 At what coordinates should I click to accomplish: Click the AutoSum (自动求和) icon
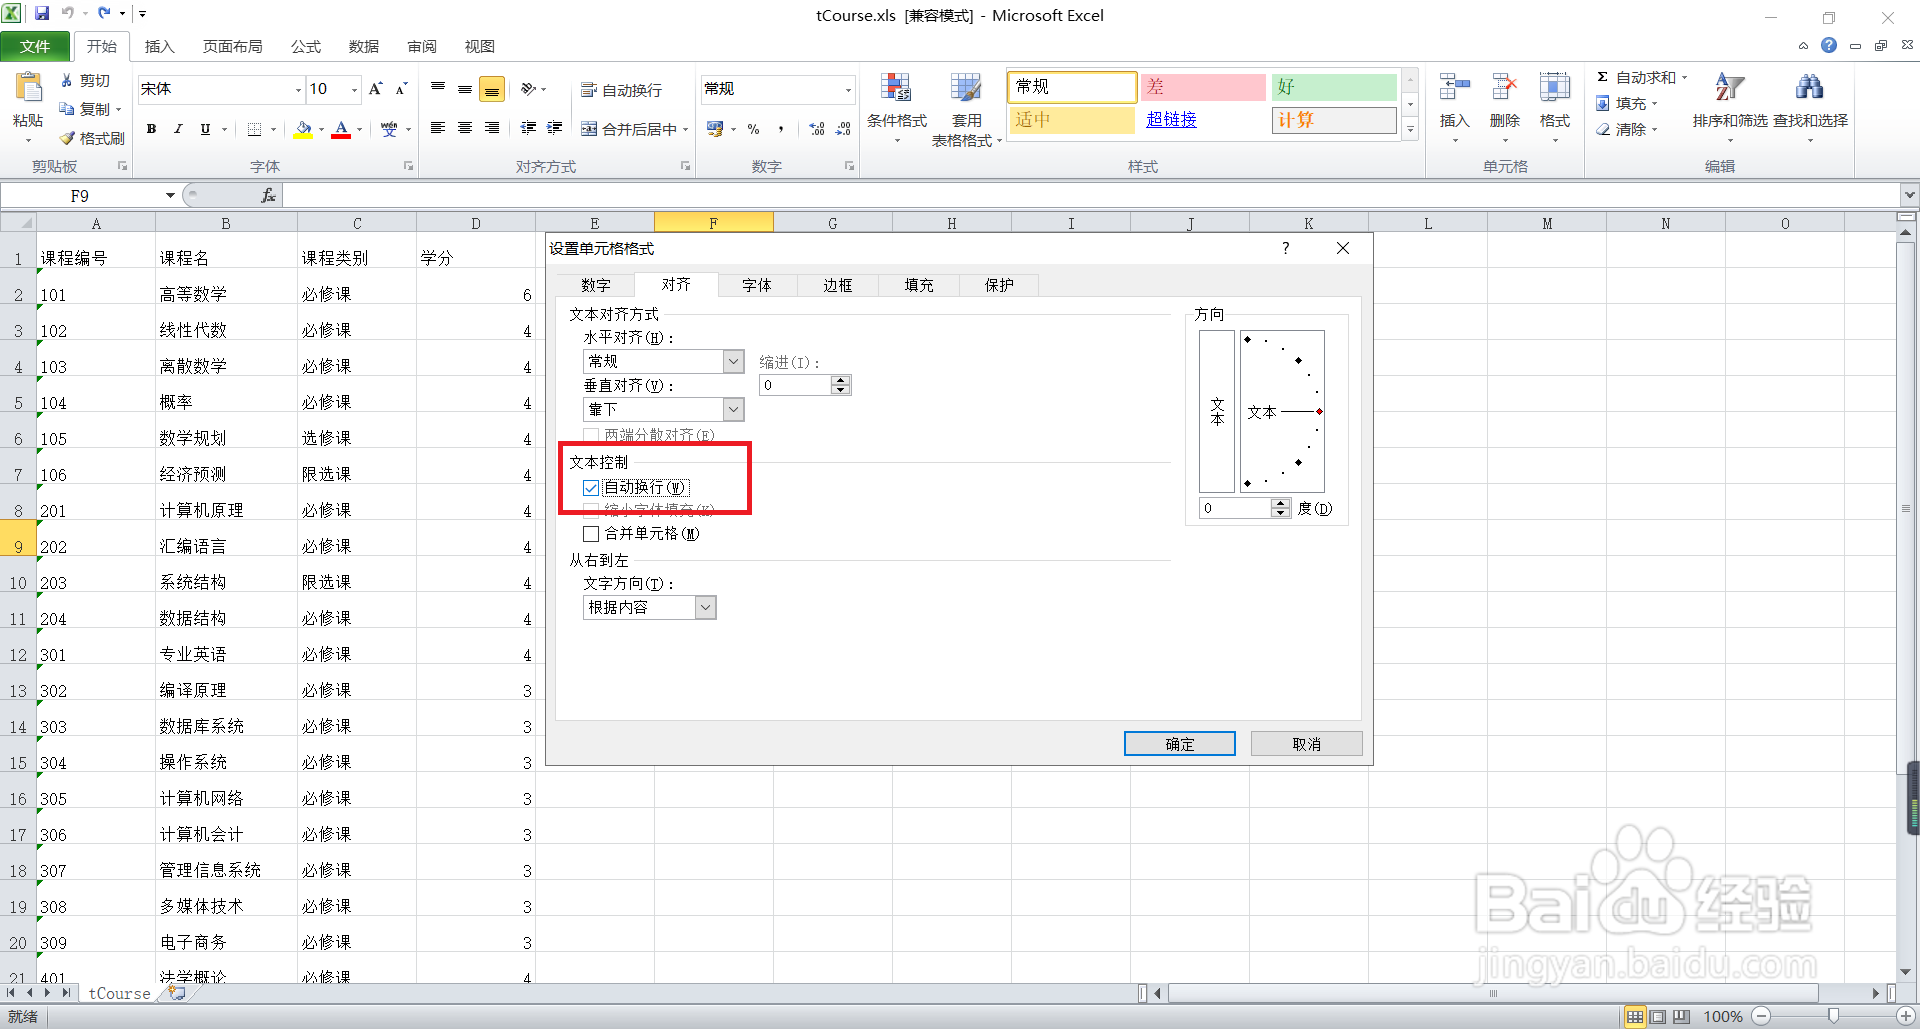1602,77
